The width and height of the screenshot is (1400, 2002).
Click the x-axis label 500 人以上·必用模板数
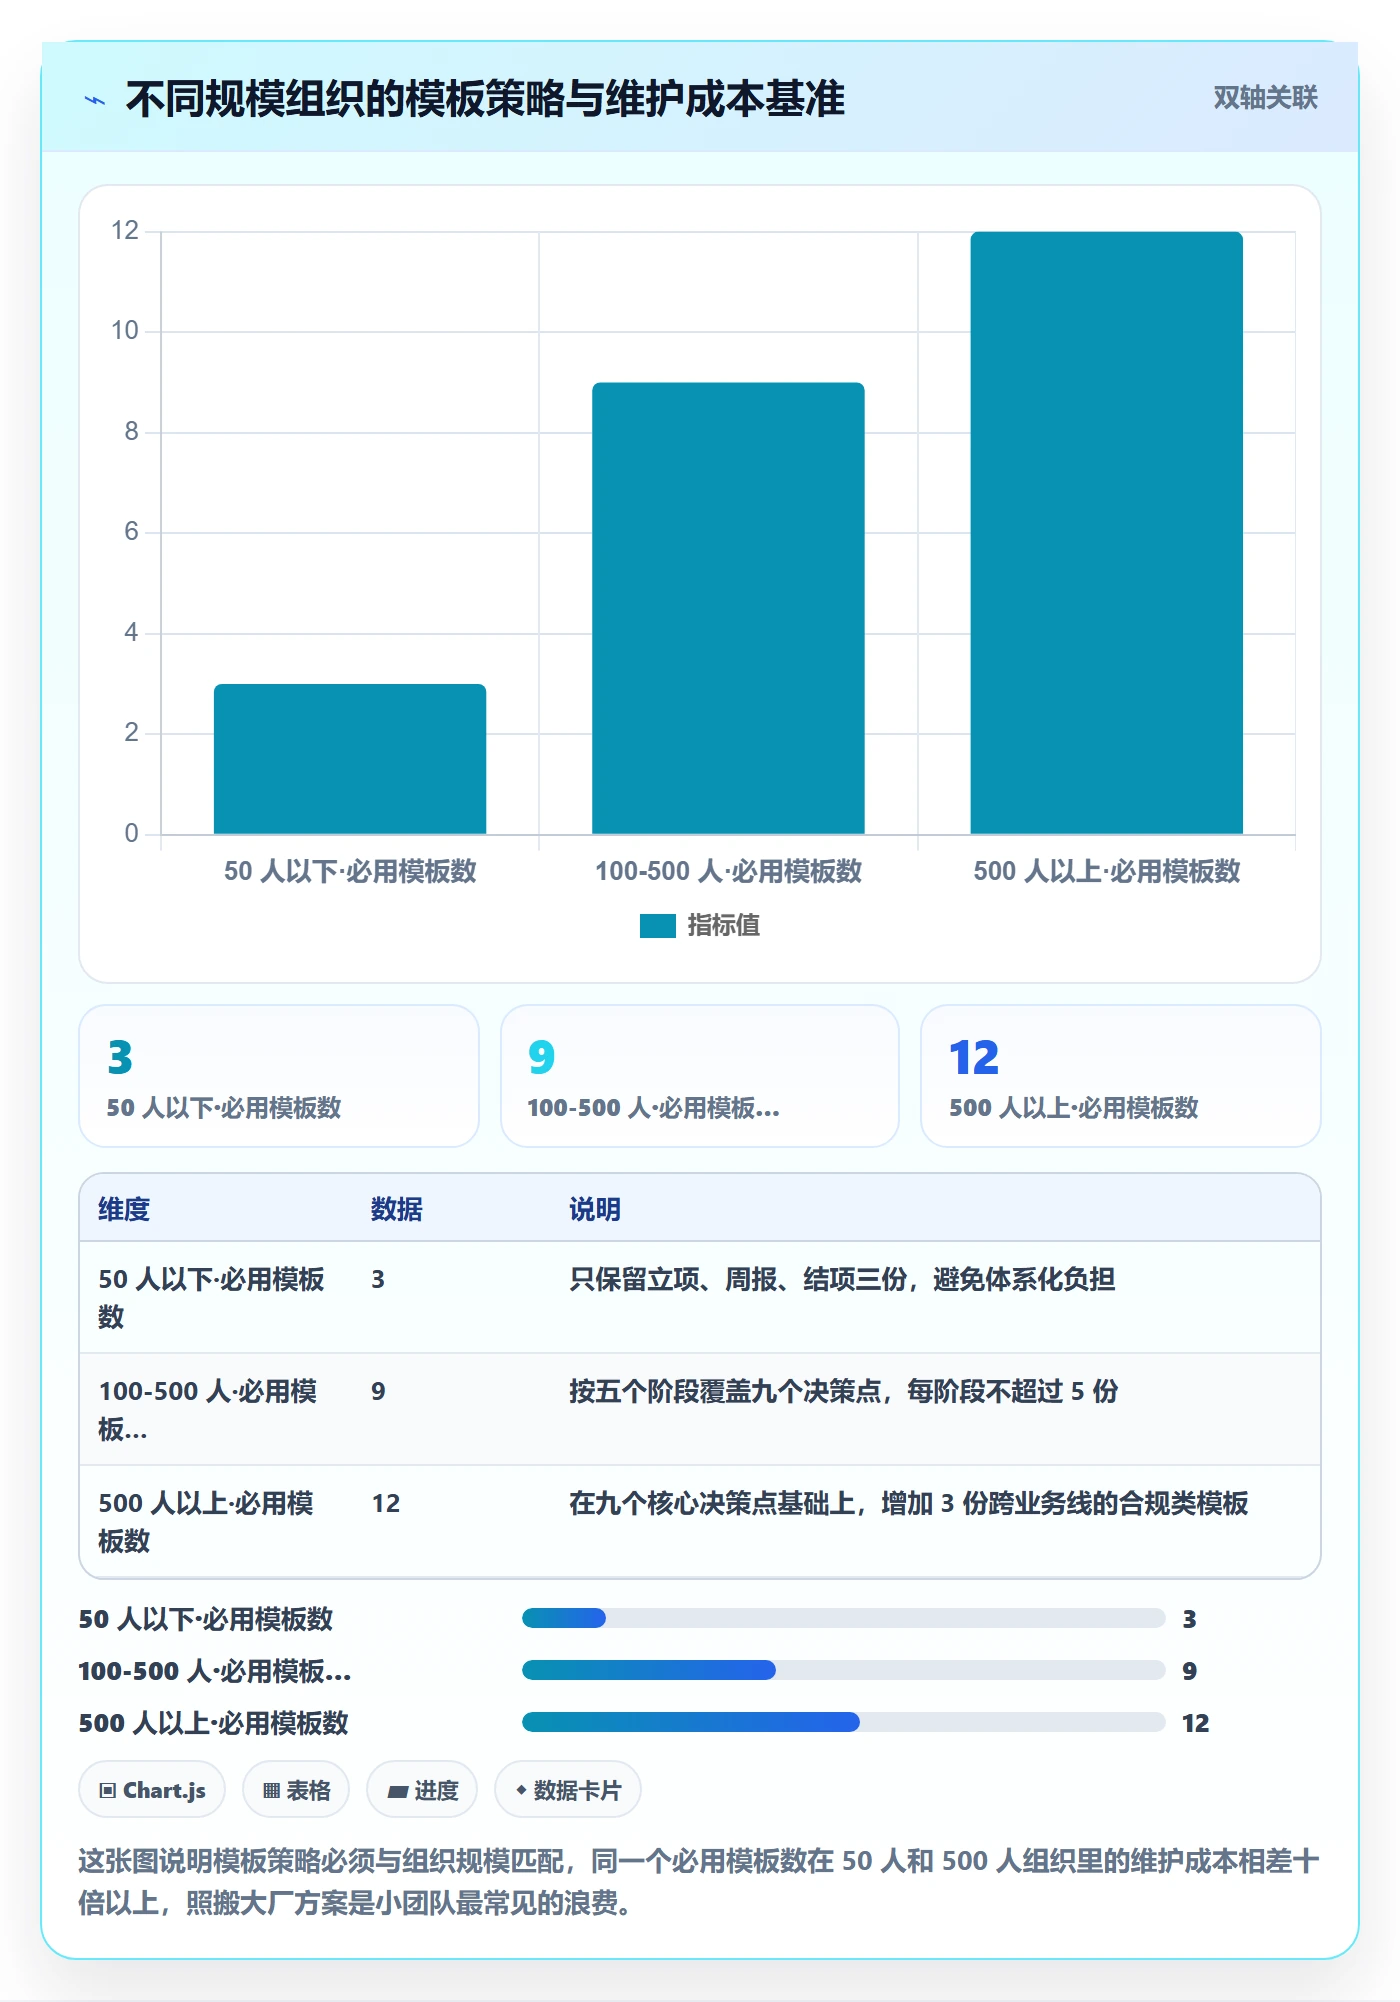1106,871
